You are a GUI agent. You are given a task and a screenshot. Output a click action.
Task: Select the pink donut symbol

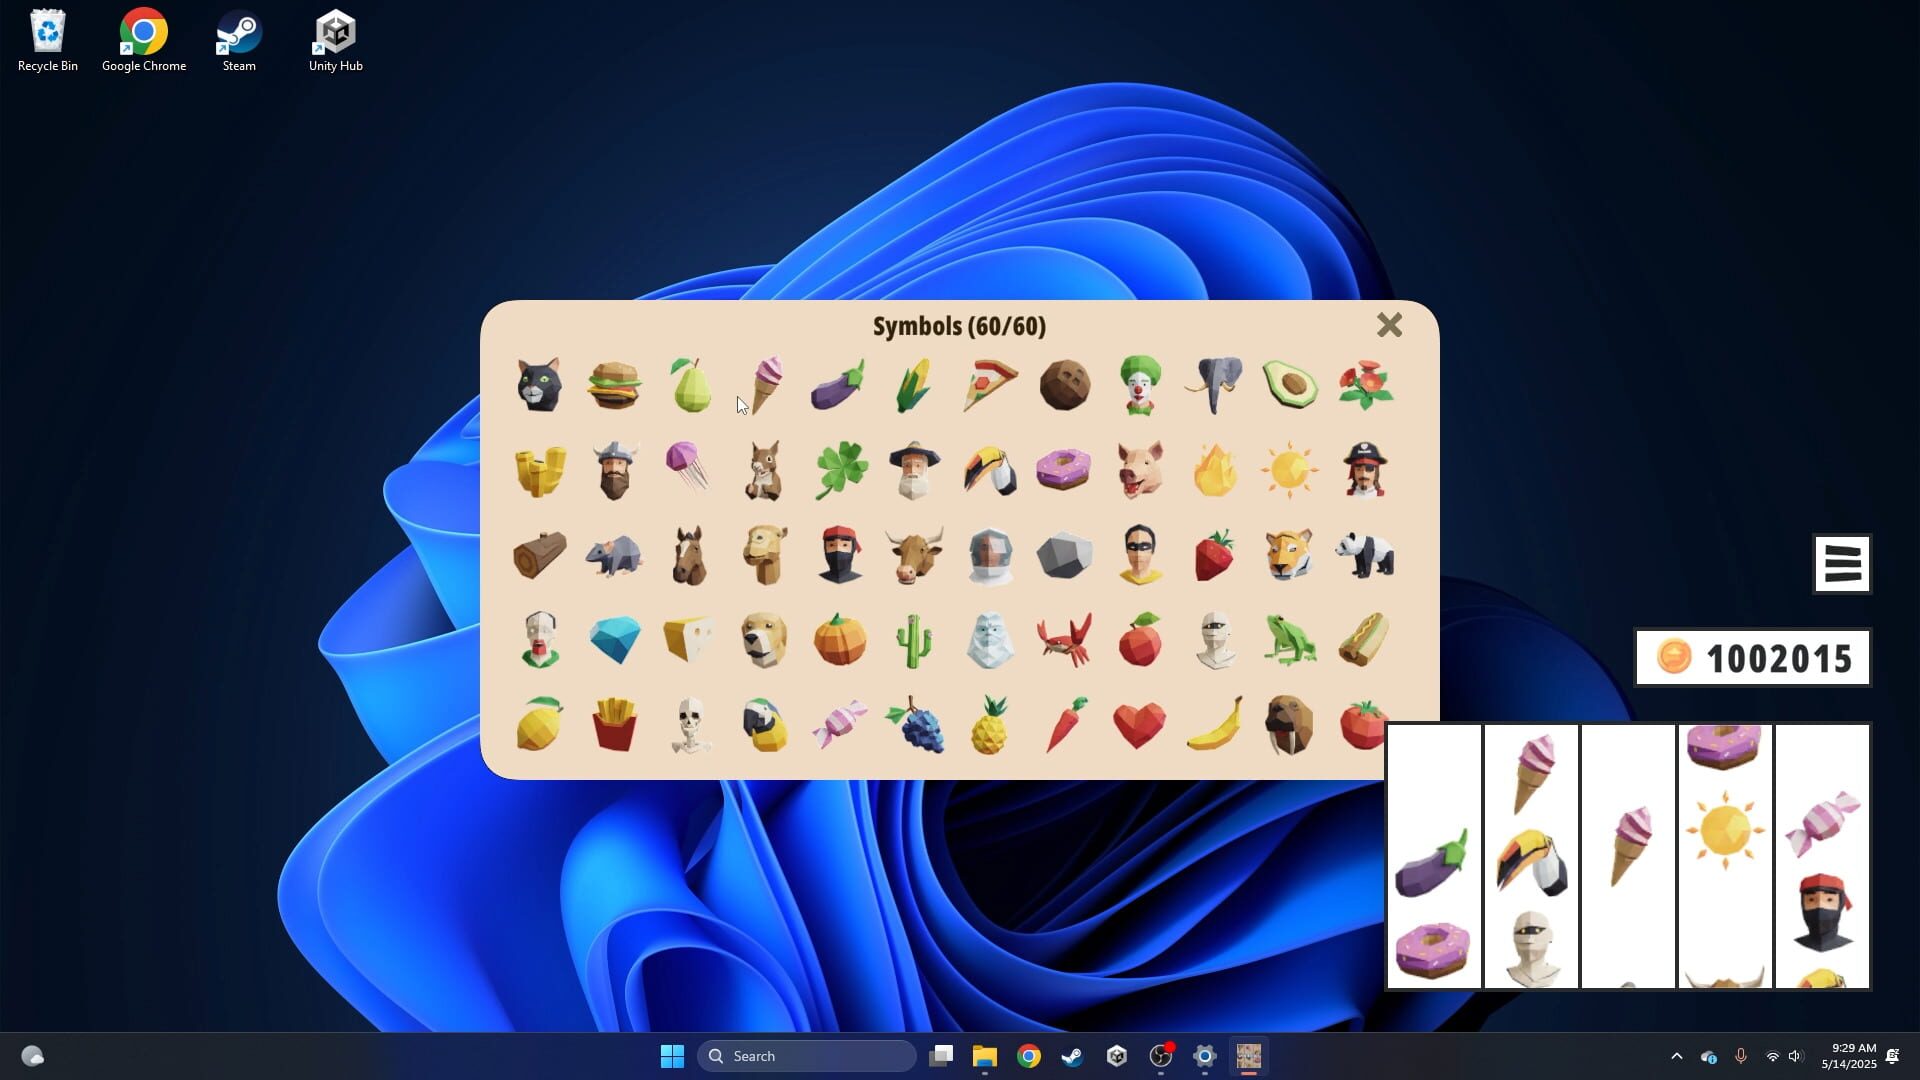[x=1064, y=470]
